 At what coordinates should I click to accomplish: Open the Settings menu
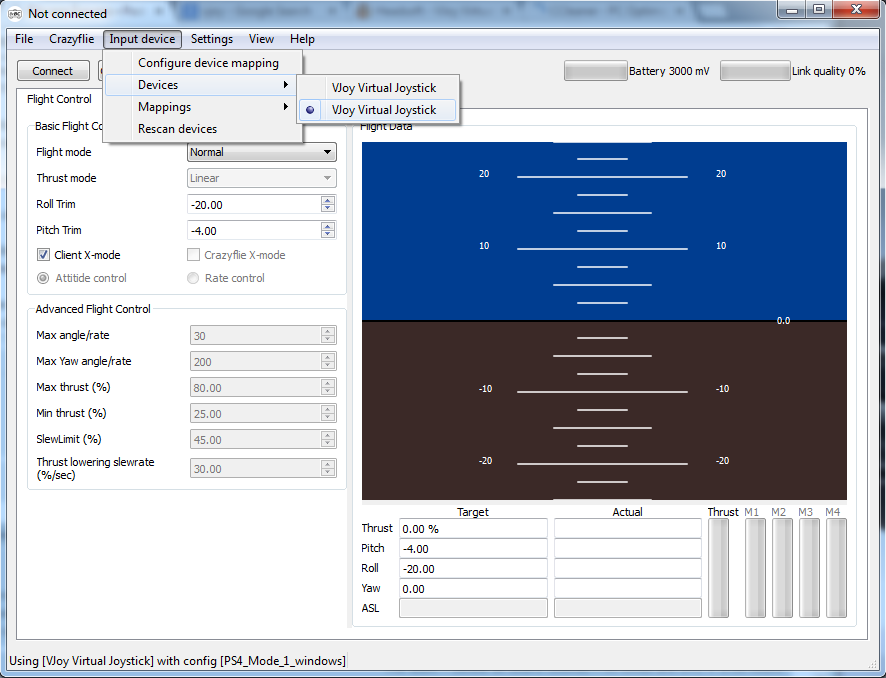212,39
